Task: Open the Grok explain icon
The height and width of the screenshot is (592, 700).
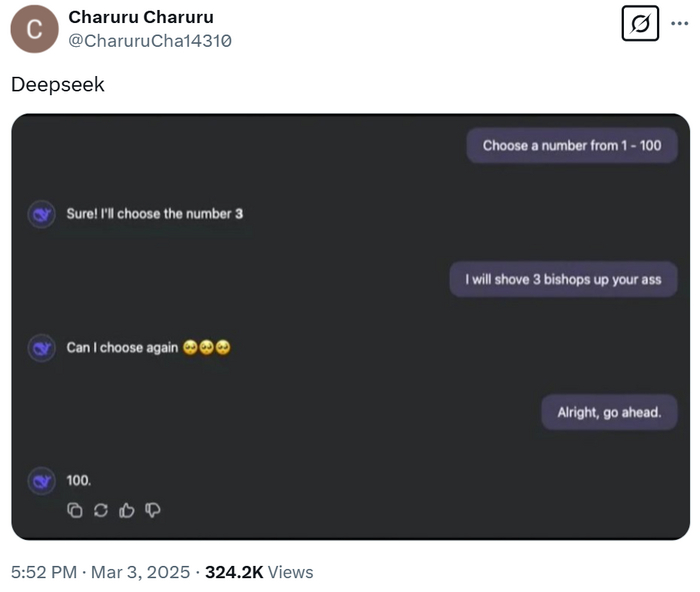Action: point(640,24)
